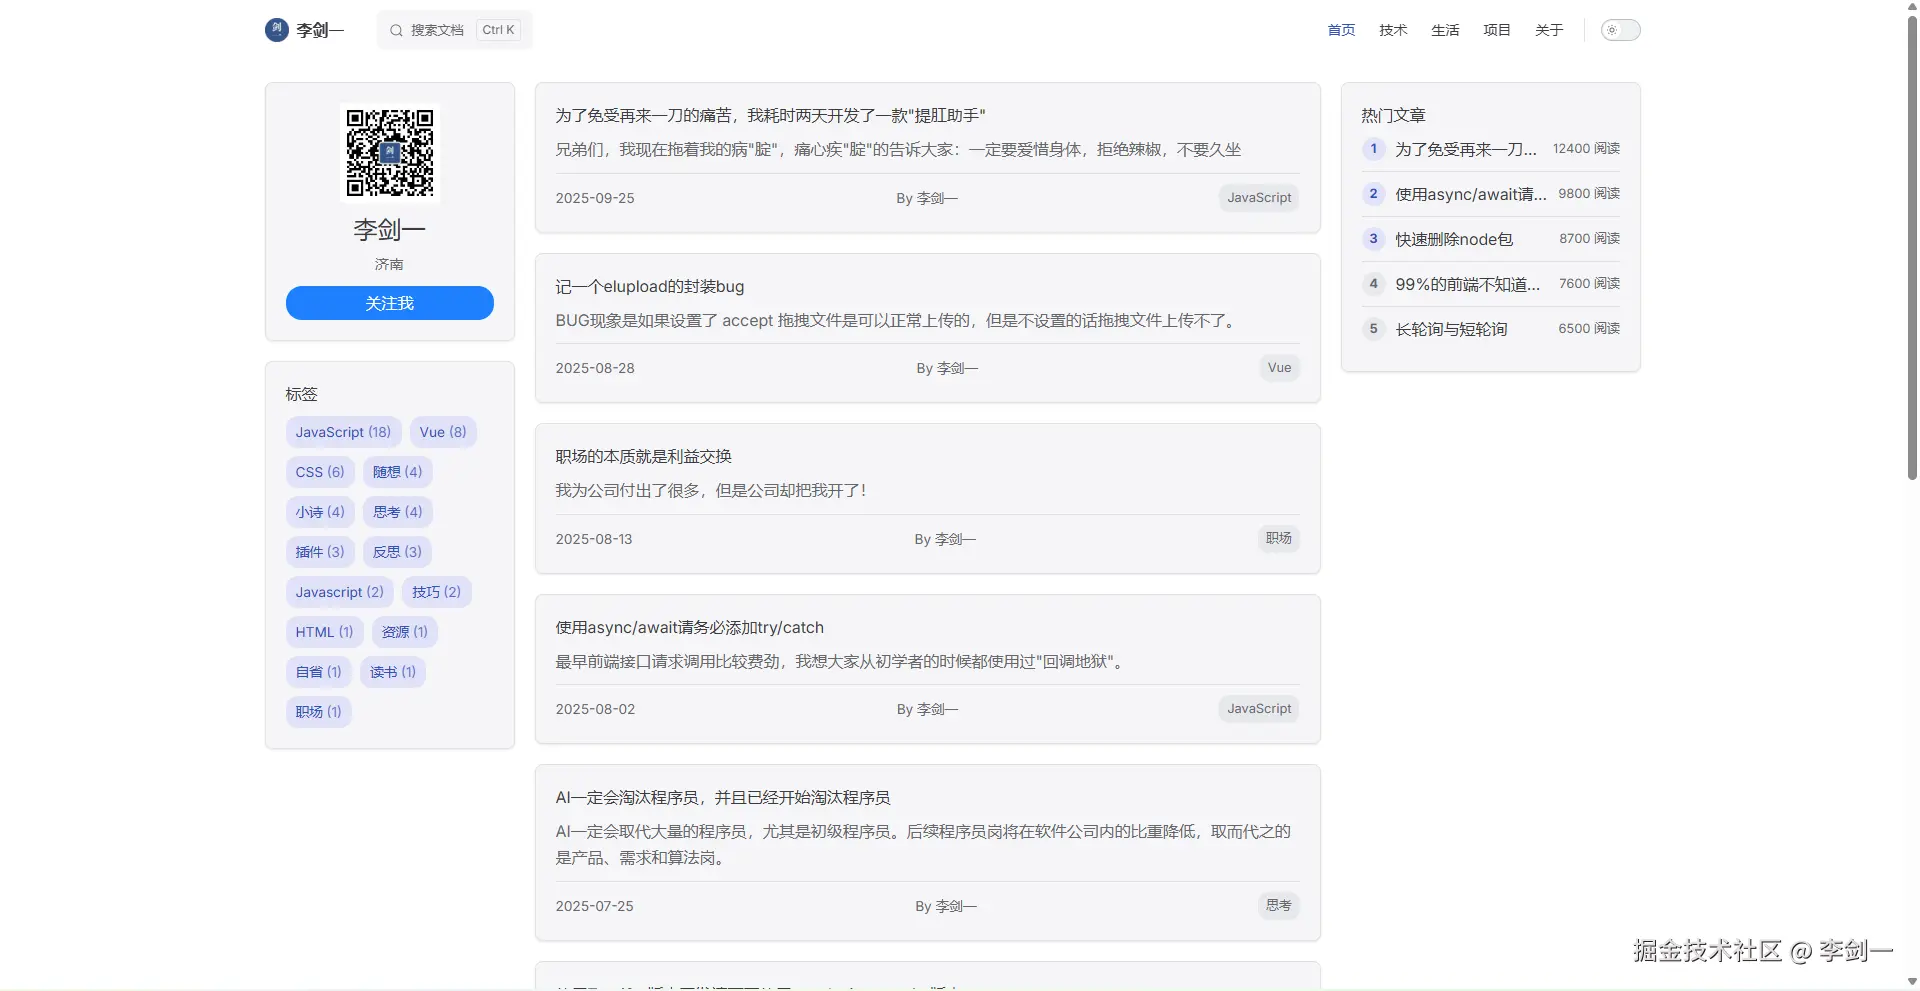Open the 技术 navigation menu
This screenshot has height=991, width=1920.
pyautogui.click(x=1393, y=30)
